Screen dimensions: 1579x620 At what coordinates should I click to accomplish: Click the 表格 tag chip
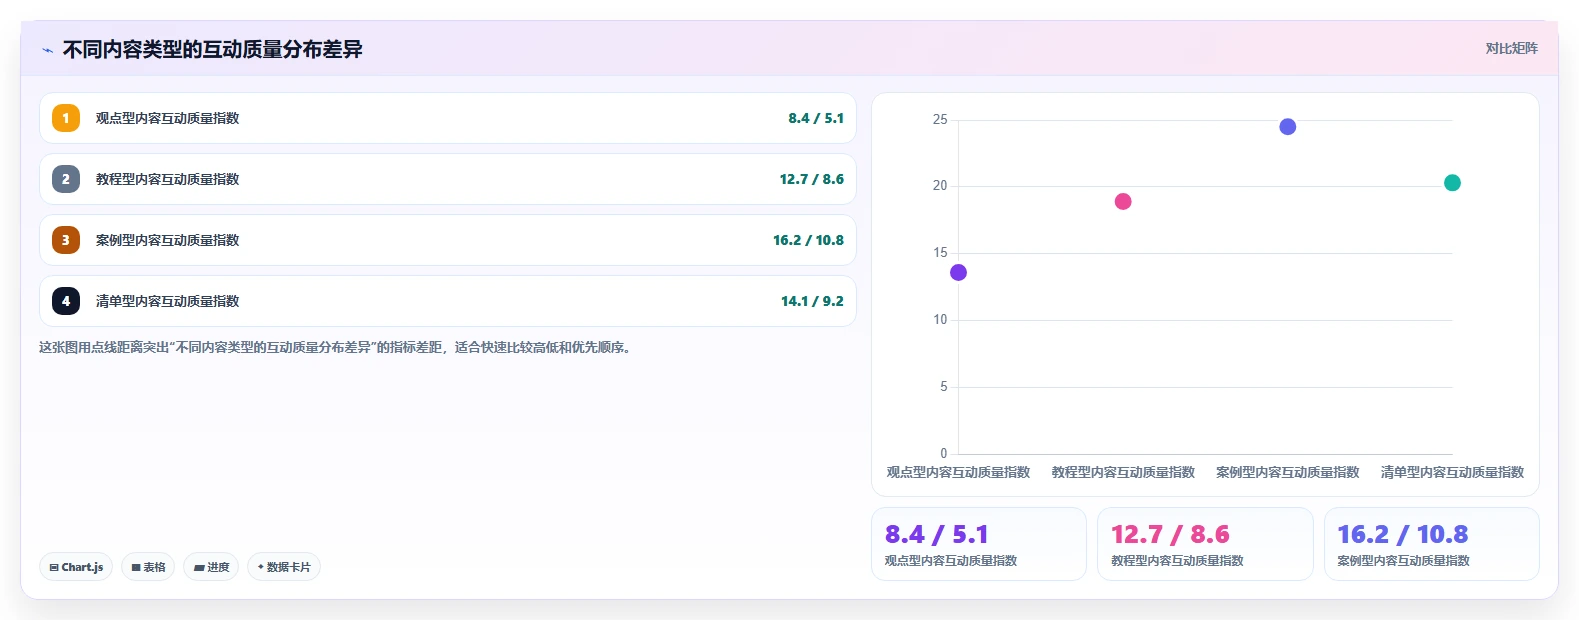[148, 567]
